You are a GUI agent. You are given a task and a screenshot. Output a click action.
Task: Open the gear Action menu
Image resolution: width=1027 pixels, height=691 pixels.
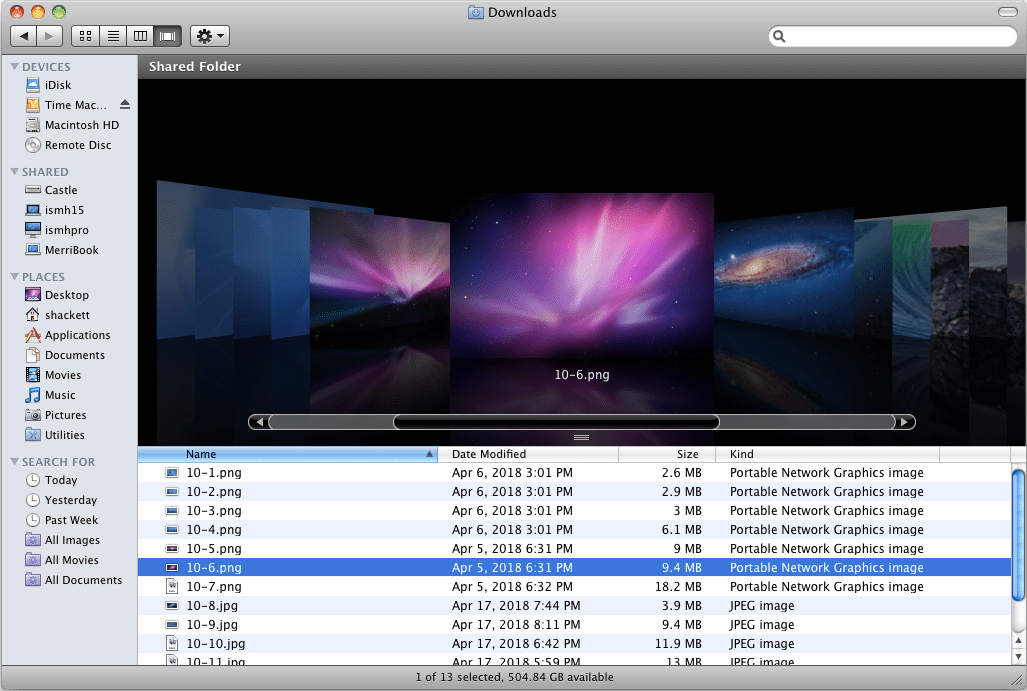(209, 35)
